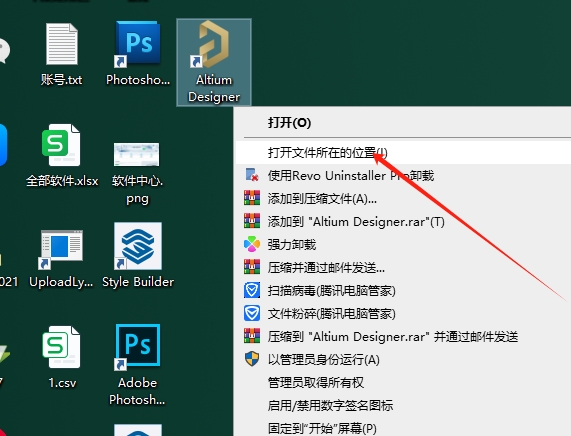Viewport: 571px width, 436px height.
Task: Choose 添加到压缩文件(A)... entry
Action: [403, 199]
